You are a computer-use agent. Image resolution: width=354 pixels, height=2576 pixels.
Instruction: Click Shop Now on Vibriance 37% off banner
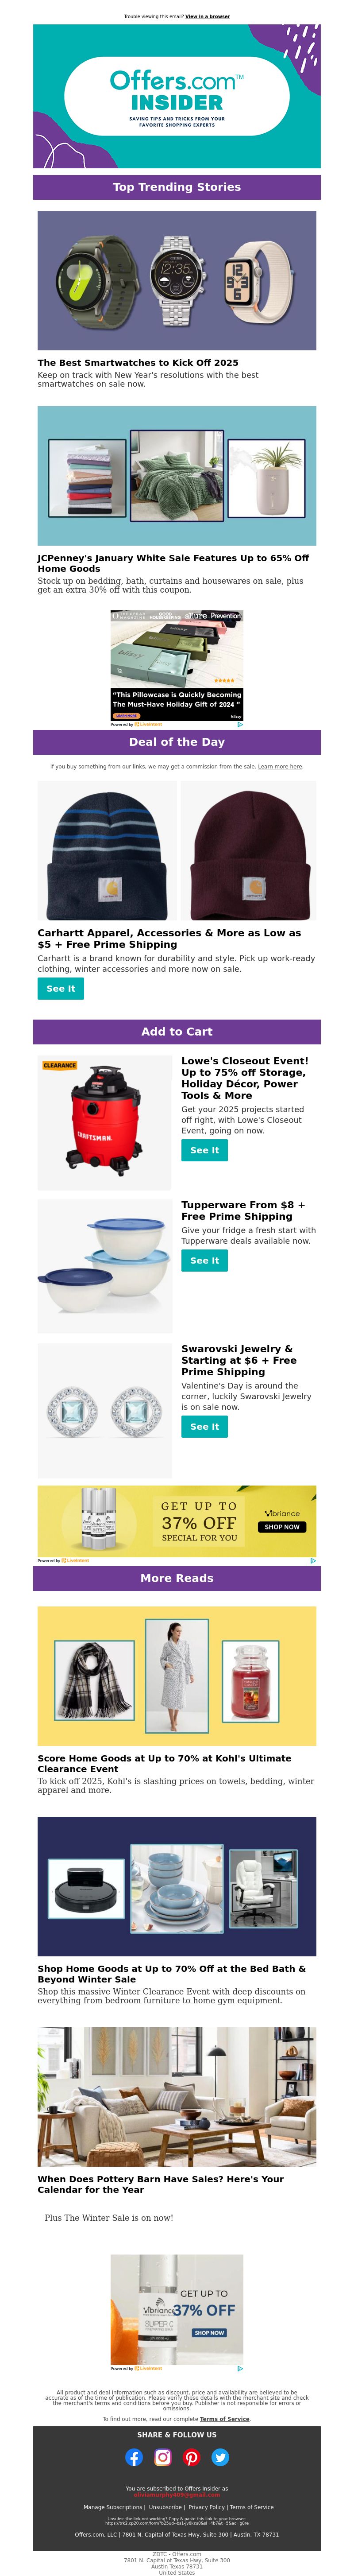point(282,1527)
